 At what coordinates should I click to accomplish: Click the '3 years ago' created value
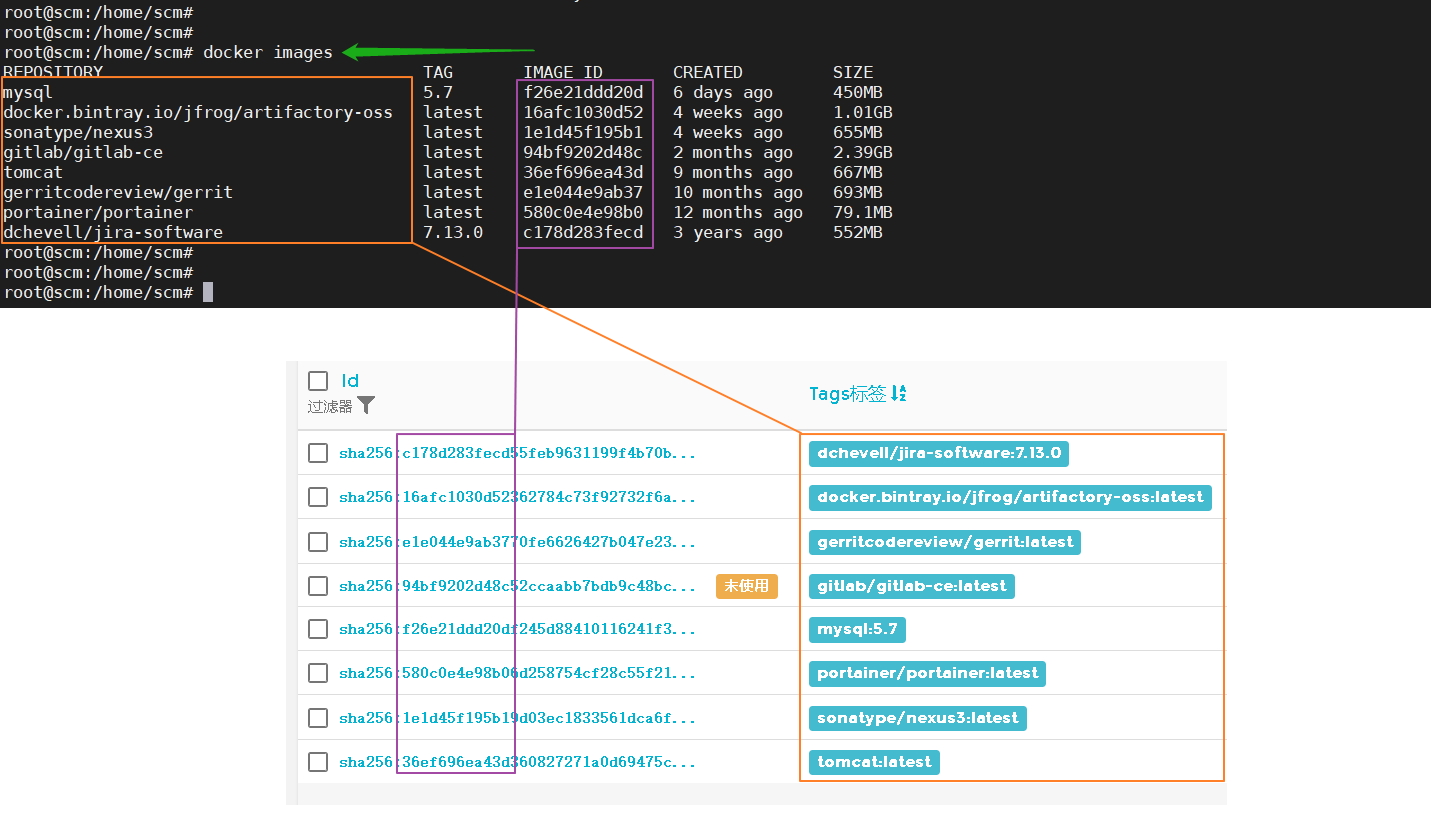click(x=728, y=233)
